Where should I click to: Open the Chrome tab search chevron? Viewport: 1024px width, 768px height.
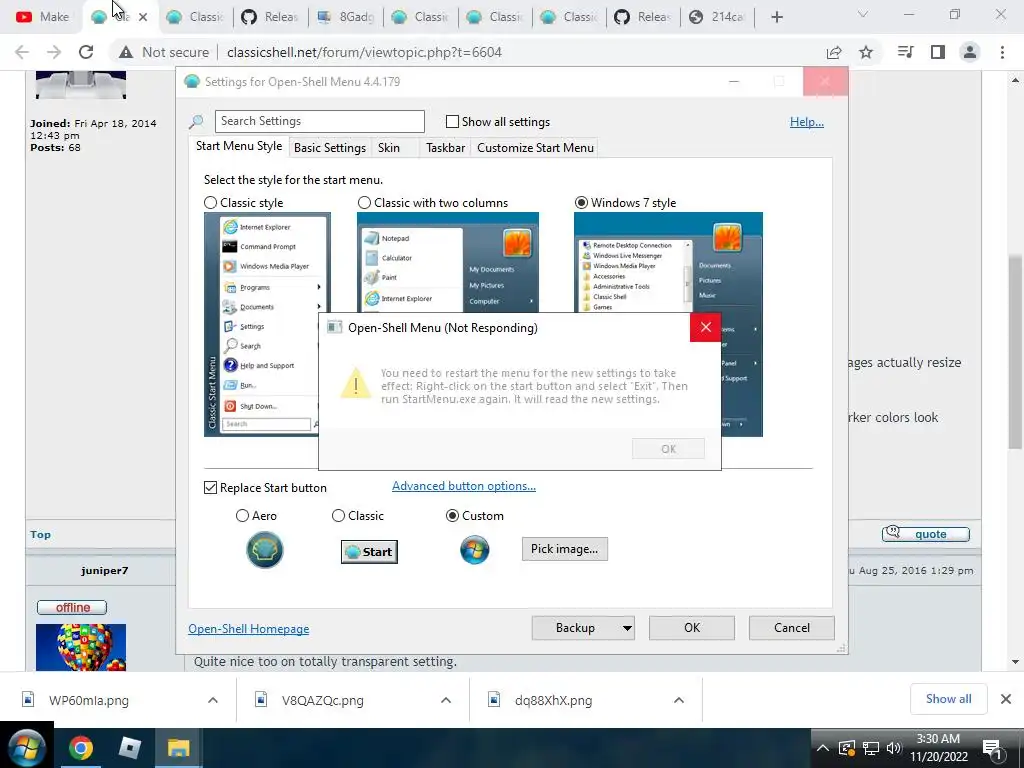coord(863,14)
